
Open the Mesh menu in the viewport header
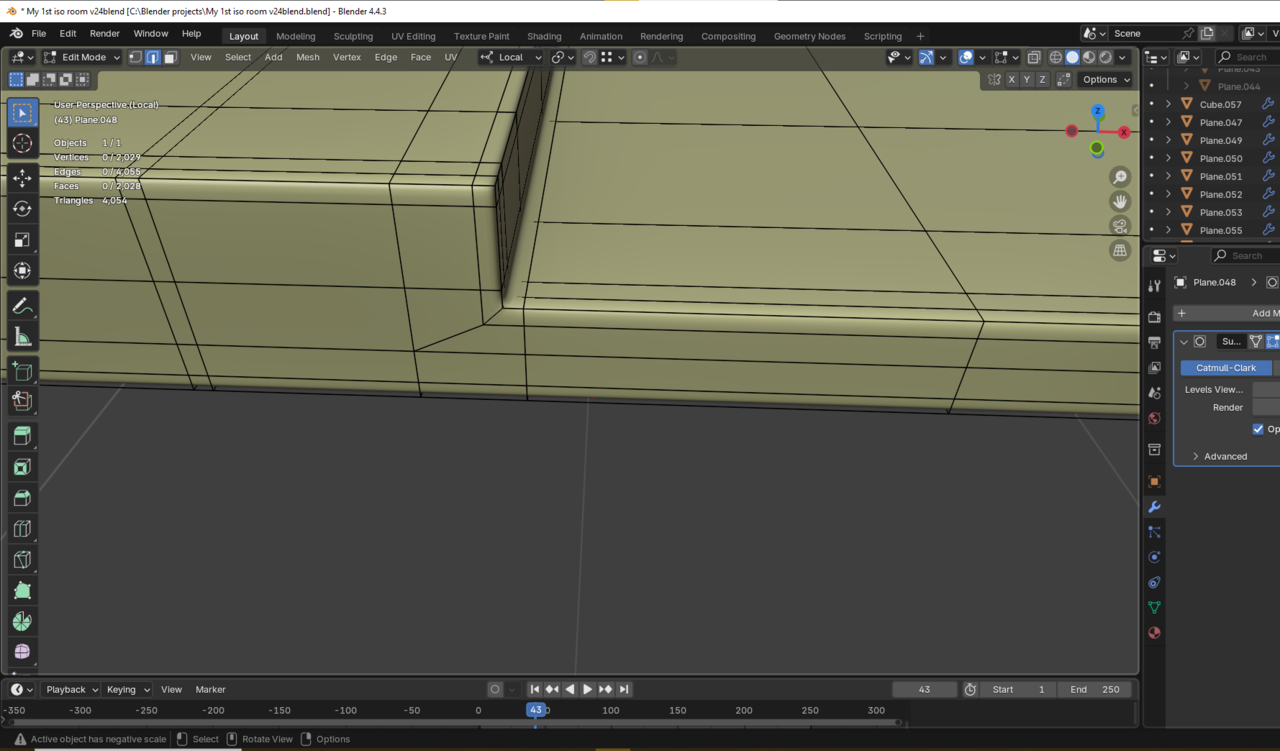pyautogui.click(x=308, y=57)
